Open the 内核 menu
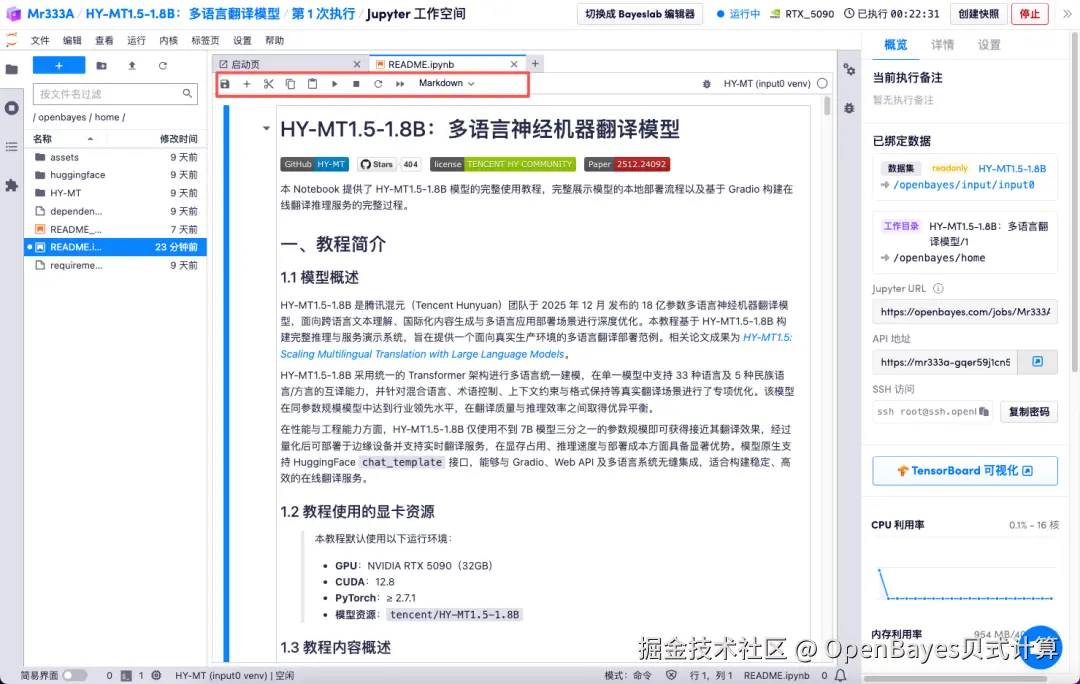1080x684 pixels. click(x=169, y=41)
